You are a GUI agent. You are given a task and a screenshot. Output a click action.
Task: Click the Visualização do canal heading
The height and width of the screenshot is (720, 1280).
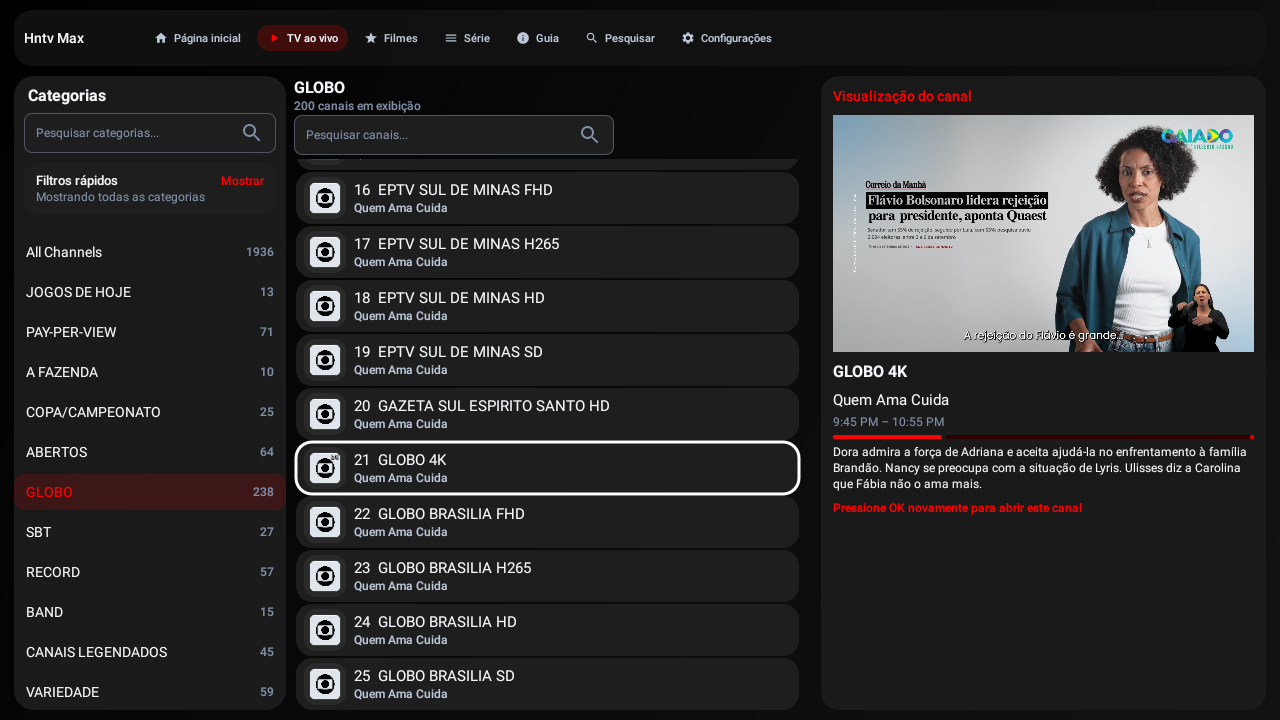(x=902, y=96)
